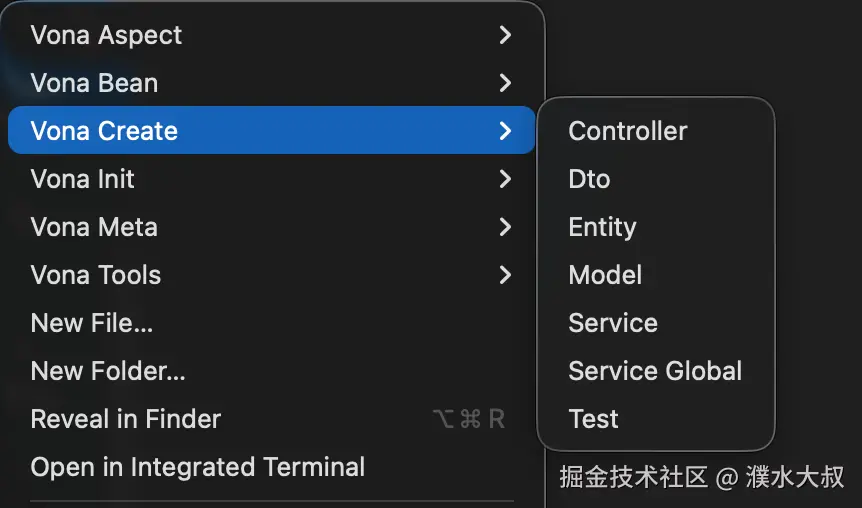Open the Vona Meta submenu
Viewport: 862px width, 508px height.
pos(94,227)
